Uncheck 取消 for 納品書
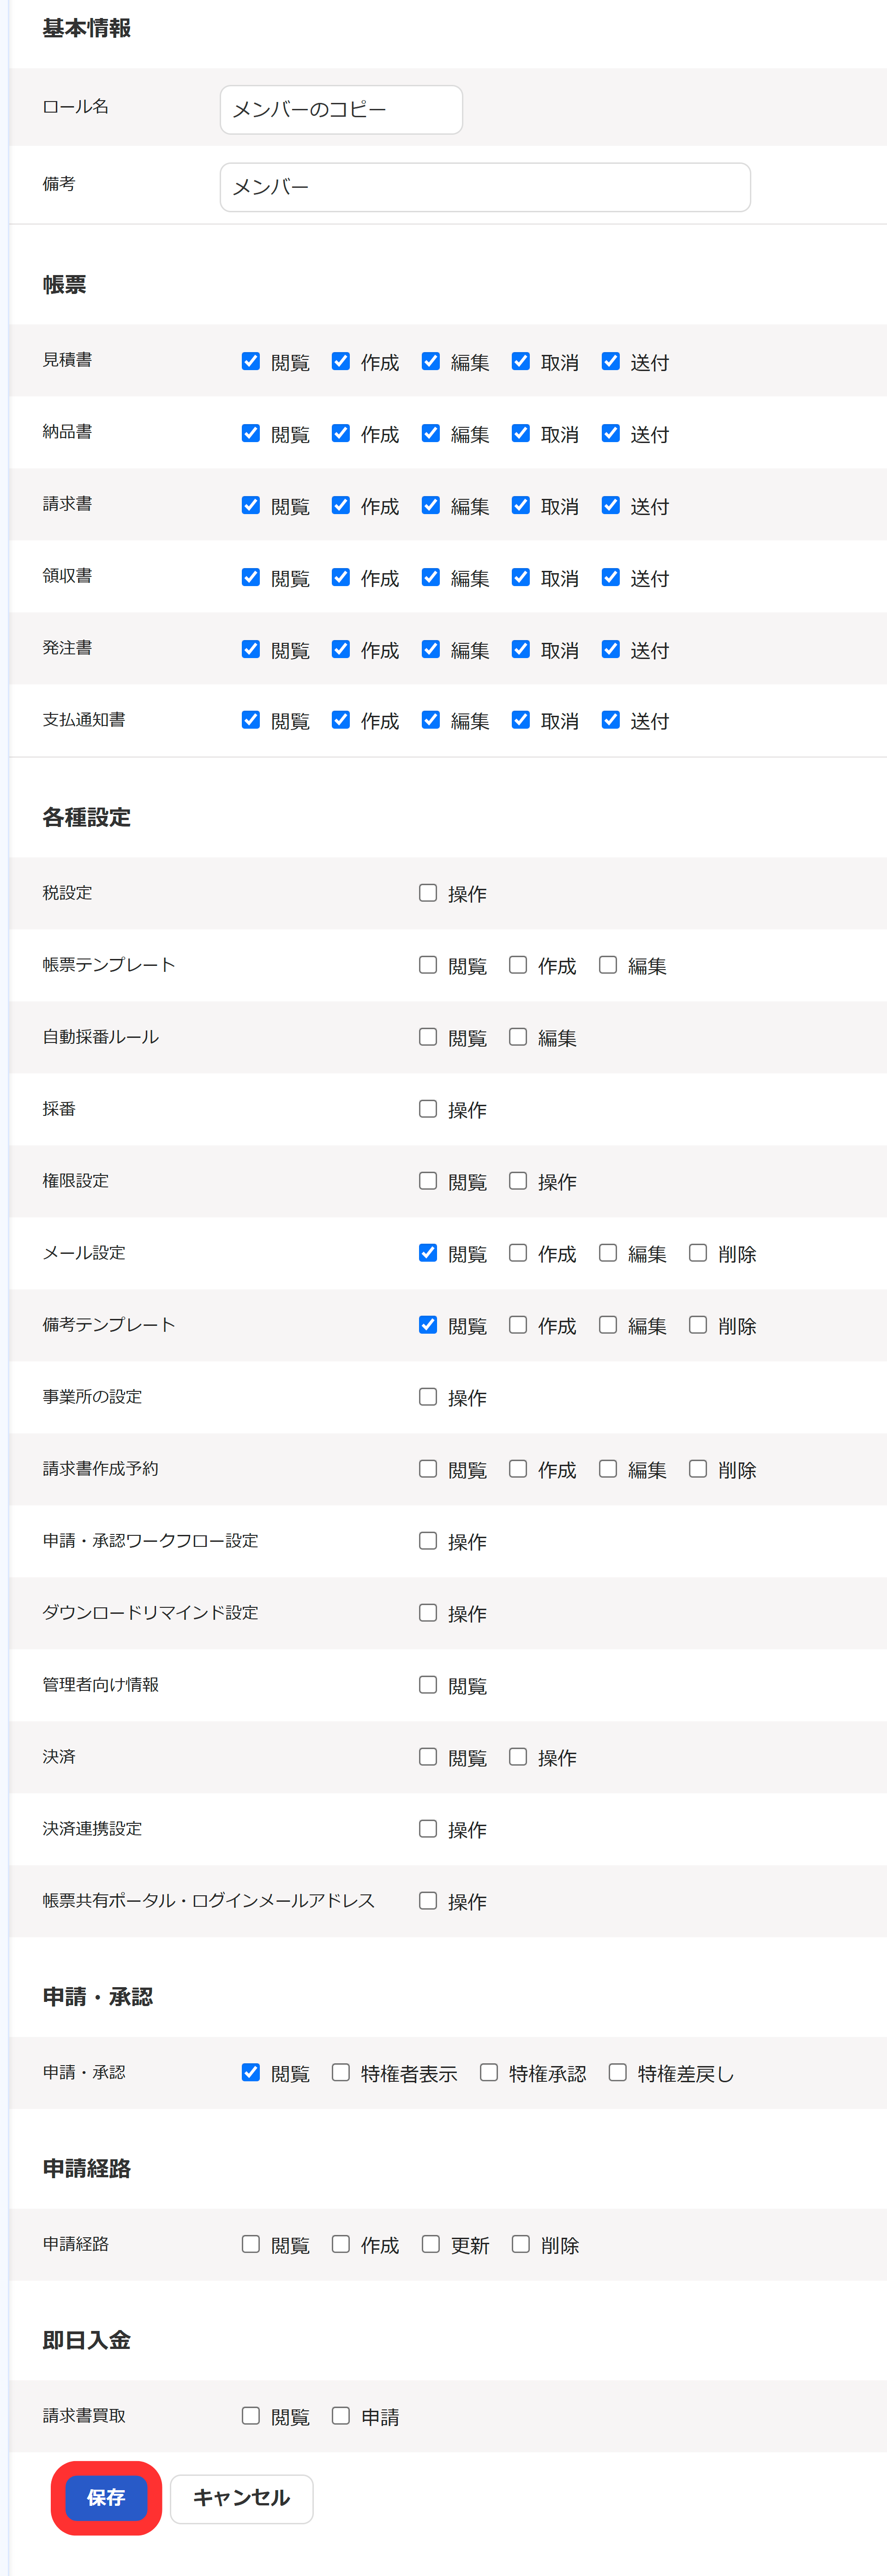Viewport: 887px width, 2576px height. 521,433
